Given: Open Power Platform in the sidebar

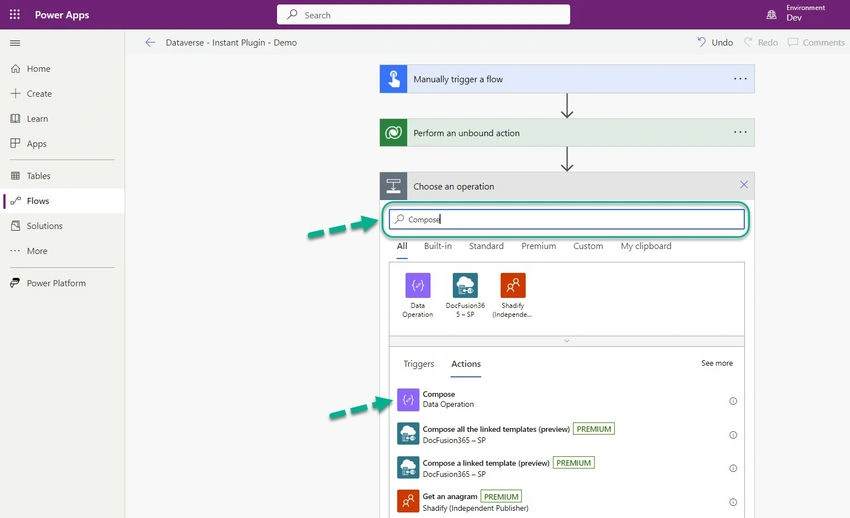Looking at the screenshot, I should pos(62,283).
